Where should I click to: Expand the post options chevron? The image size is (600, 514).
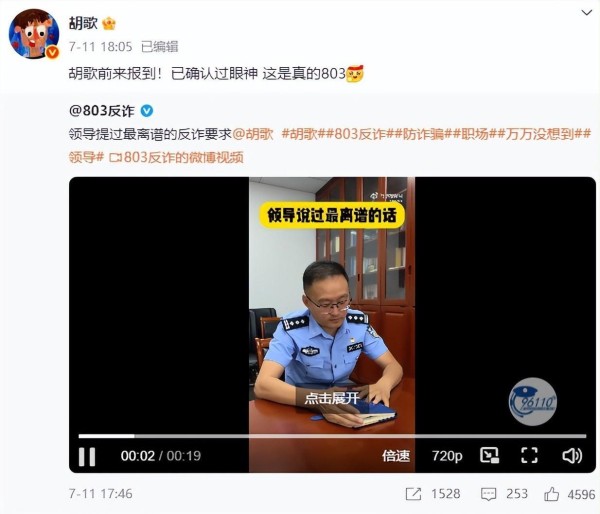[x=587, y=13]
